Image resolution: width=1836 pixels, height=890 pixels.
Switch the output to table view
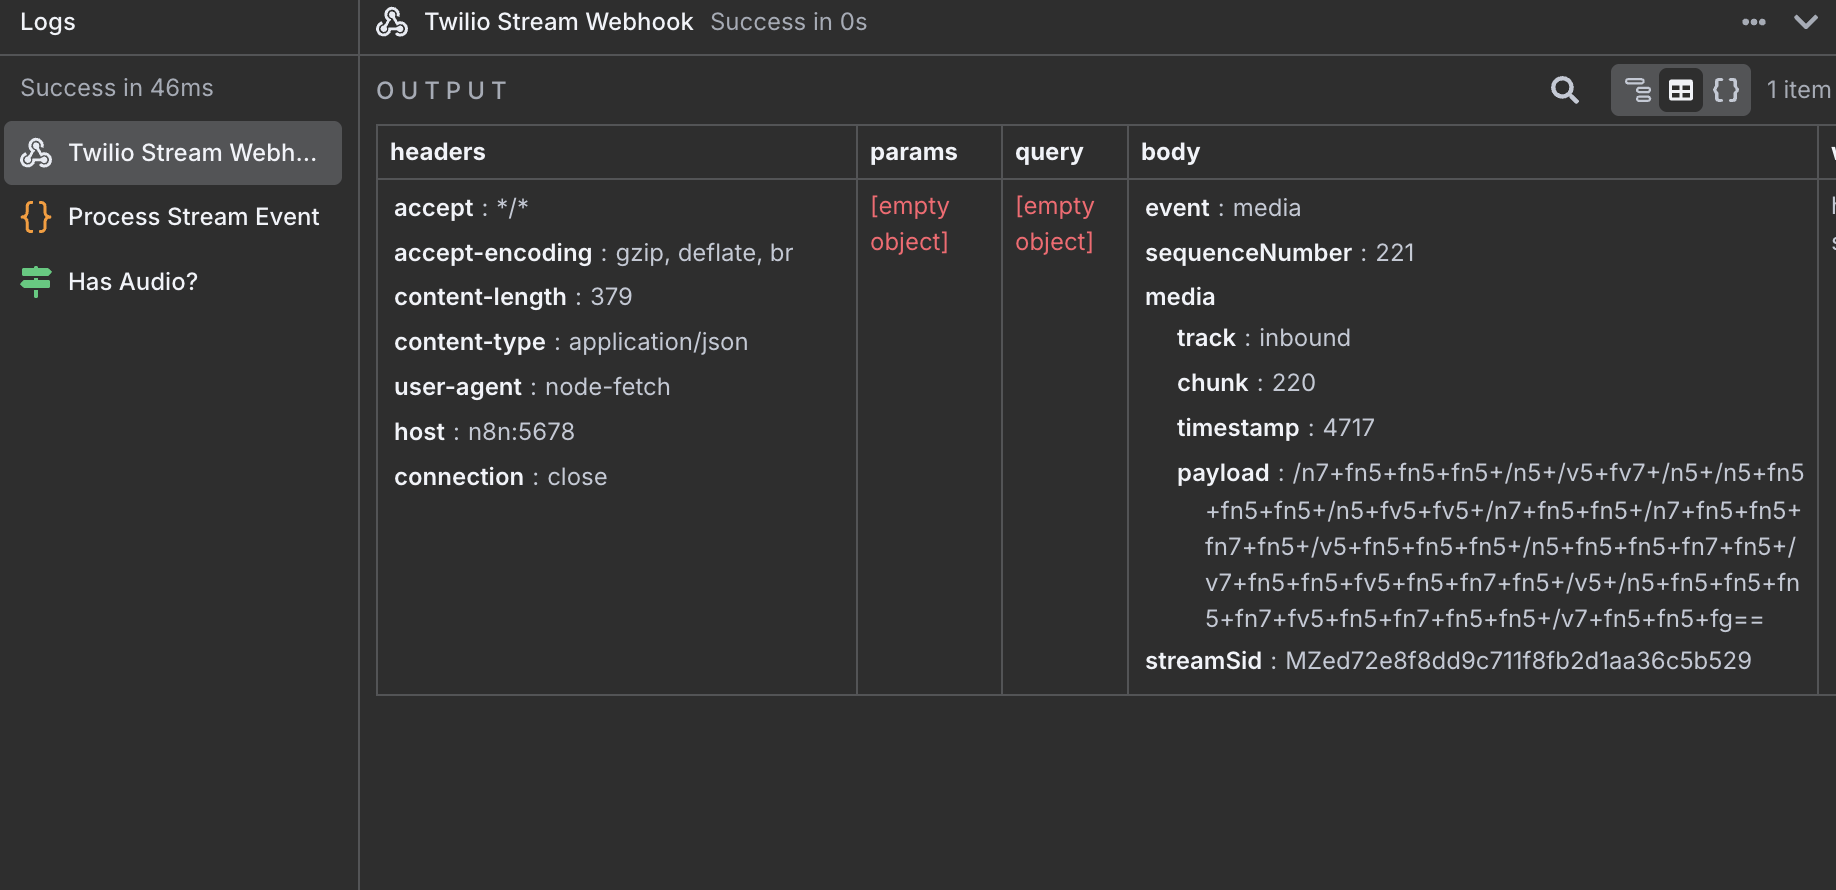[1681, 90]
